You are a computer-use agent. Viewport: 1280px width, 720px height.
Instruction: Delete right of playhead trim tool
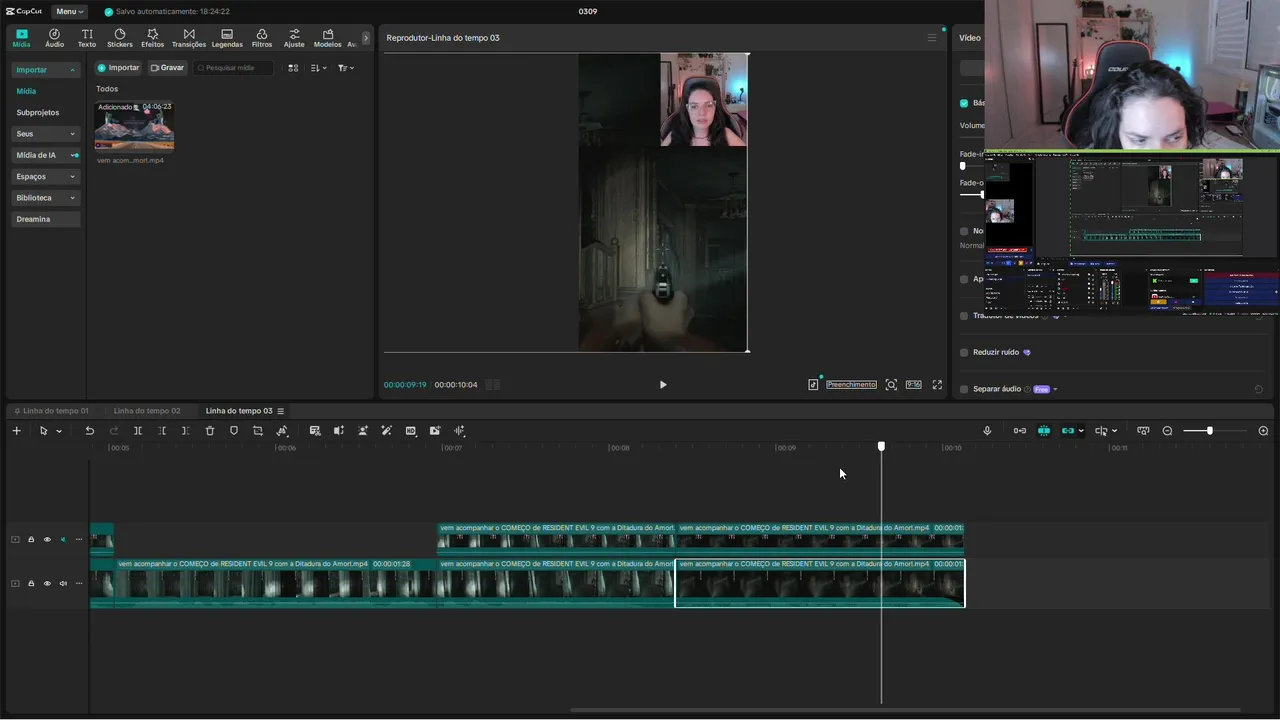(x=186, y=431)
